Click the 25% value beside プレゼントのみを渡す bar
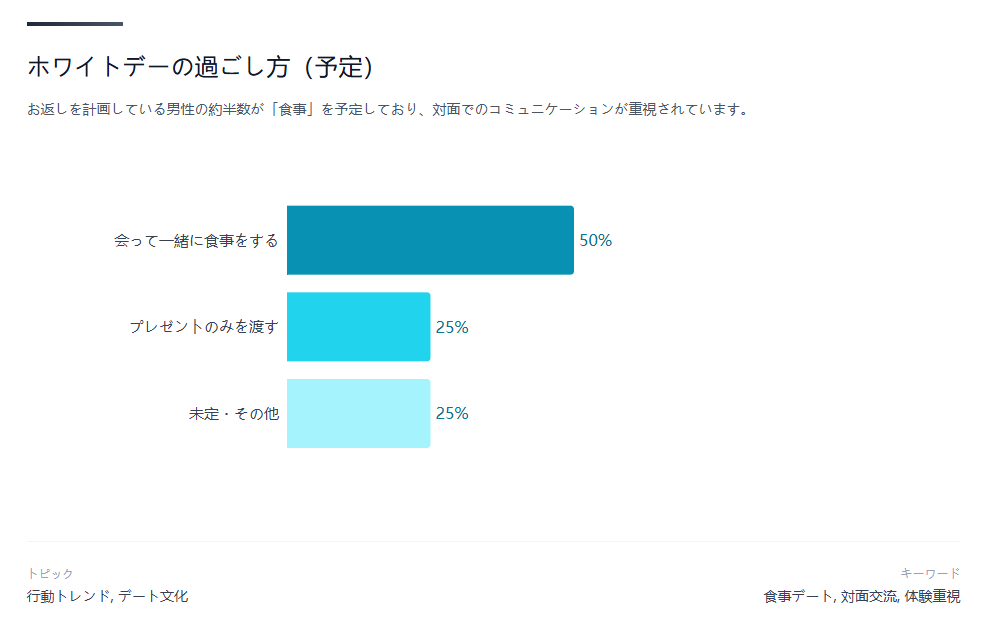The width and height of the screenshot is (986, 631). [x=452, y=327]
